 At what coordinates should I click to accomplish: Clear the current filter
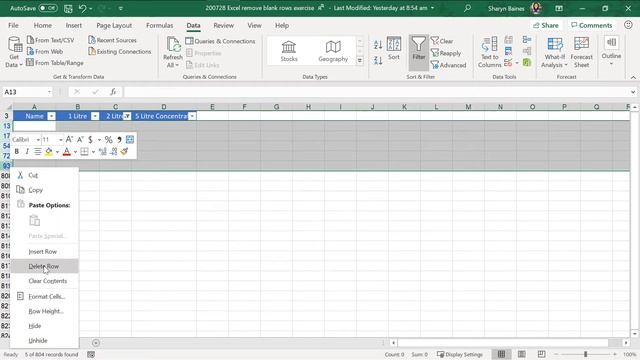point(442,41)
